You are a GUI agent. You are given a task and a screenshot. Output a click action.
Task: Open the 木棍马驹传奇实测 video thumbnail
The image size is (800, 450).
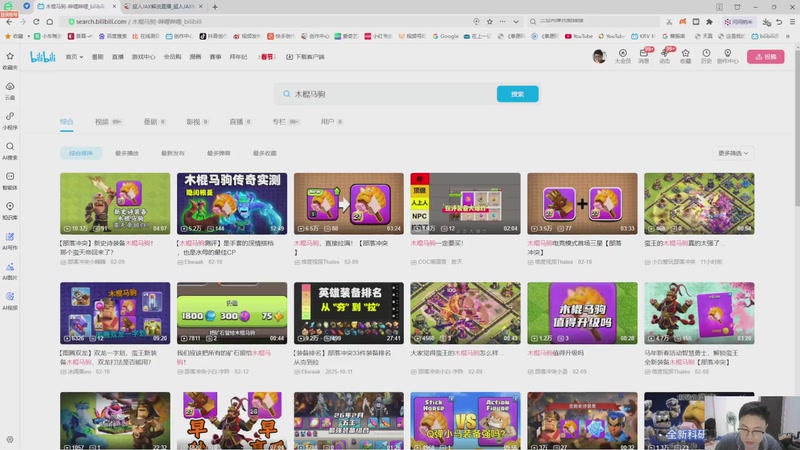pos(232,204)
